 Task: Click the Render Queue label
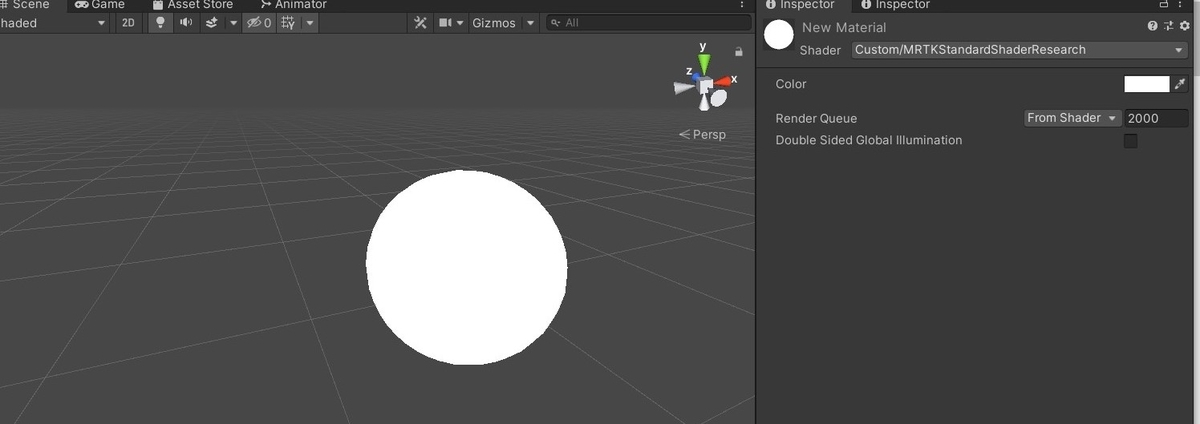pyautogui.click(x=816, y=118)
